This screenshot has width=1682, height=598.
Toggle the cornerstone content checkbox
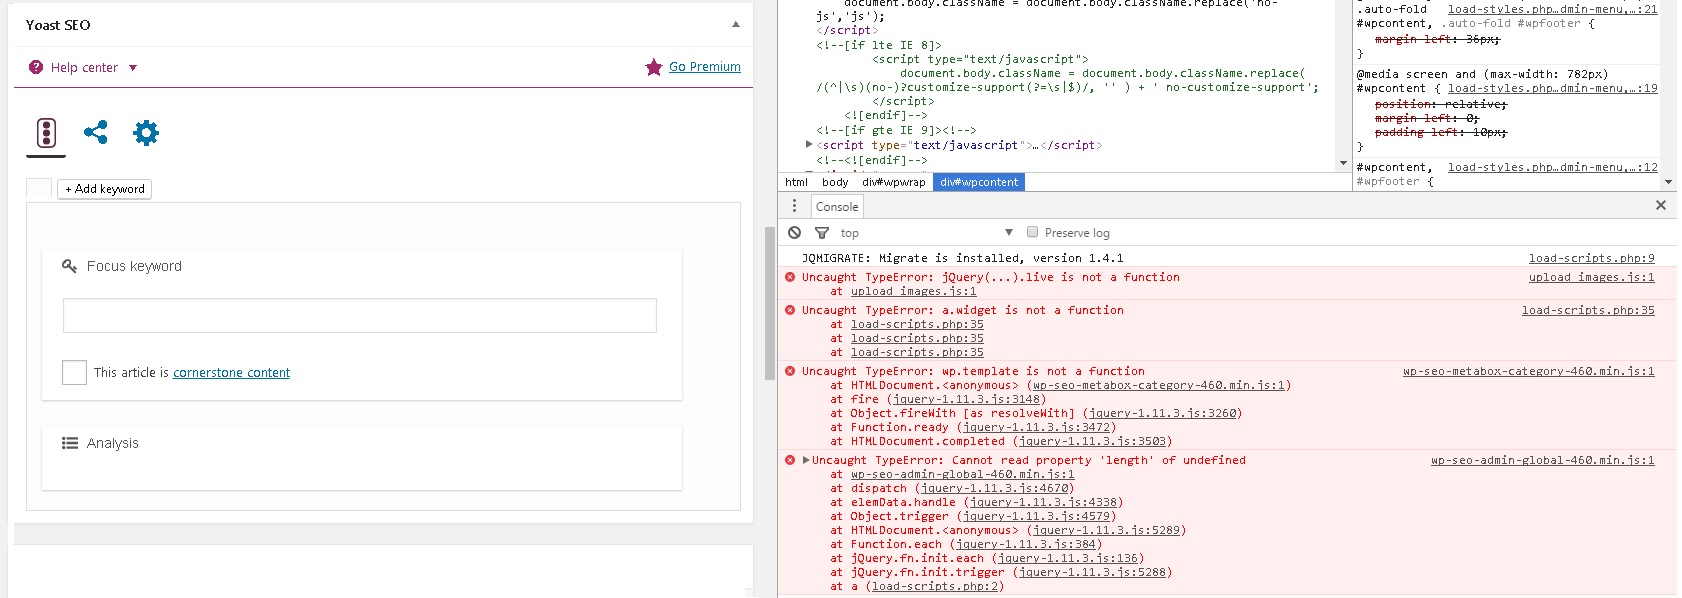tap(74, 372)
